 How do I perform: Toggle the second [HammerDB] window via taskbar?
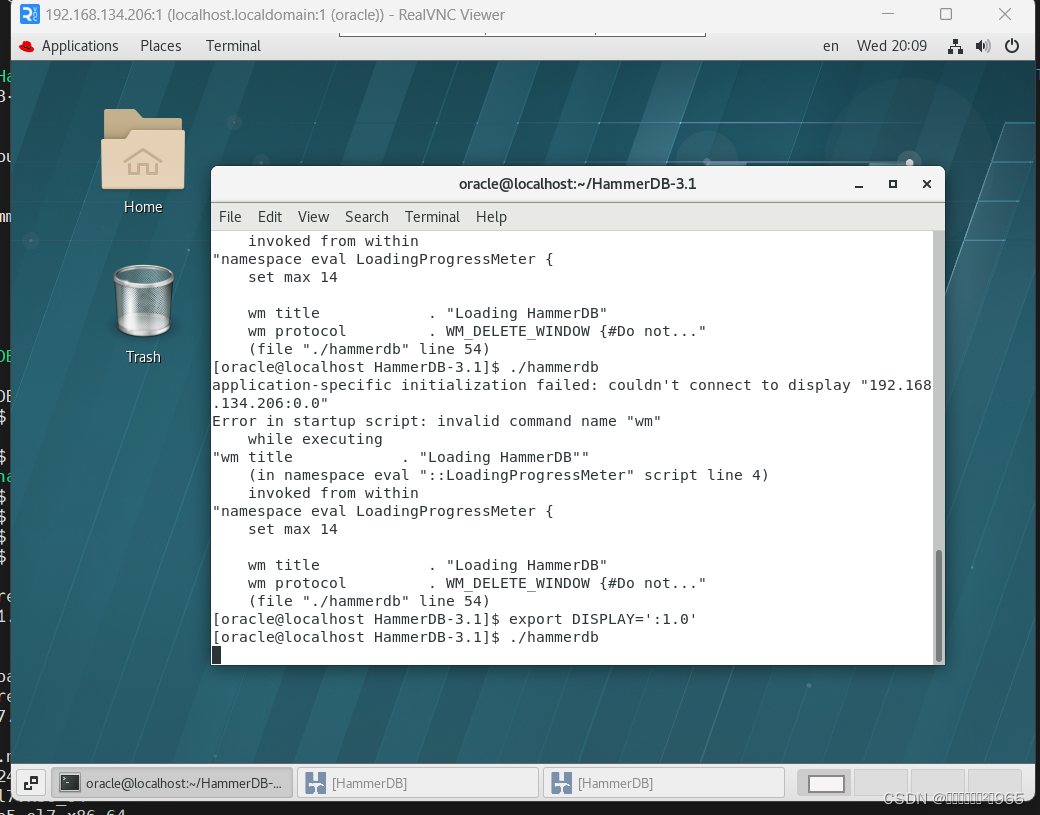(x=663, y=782)
